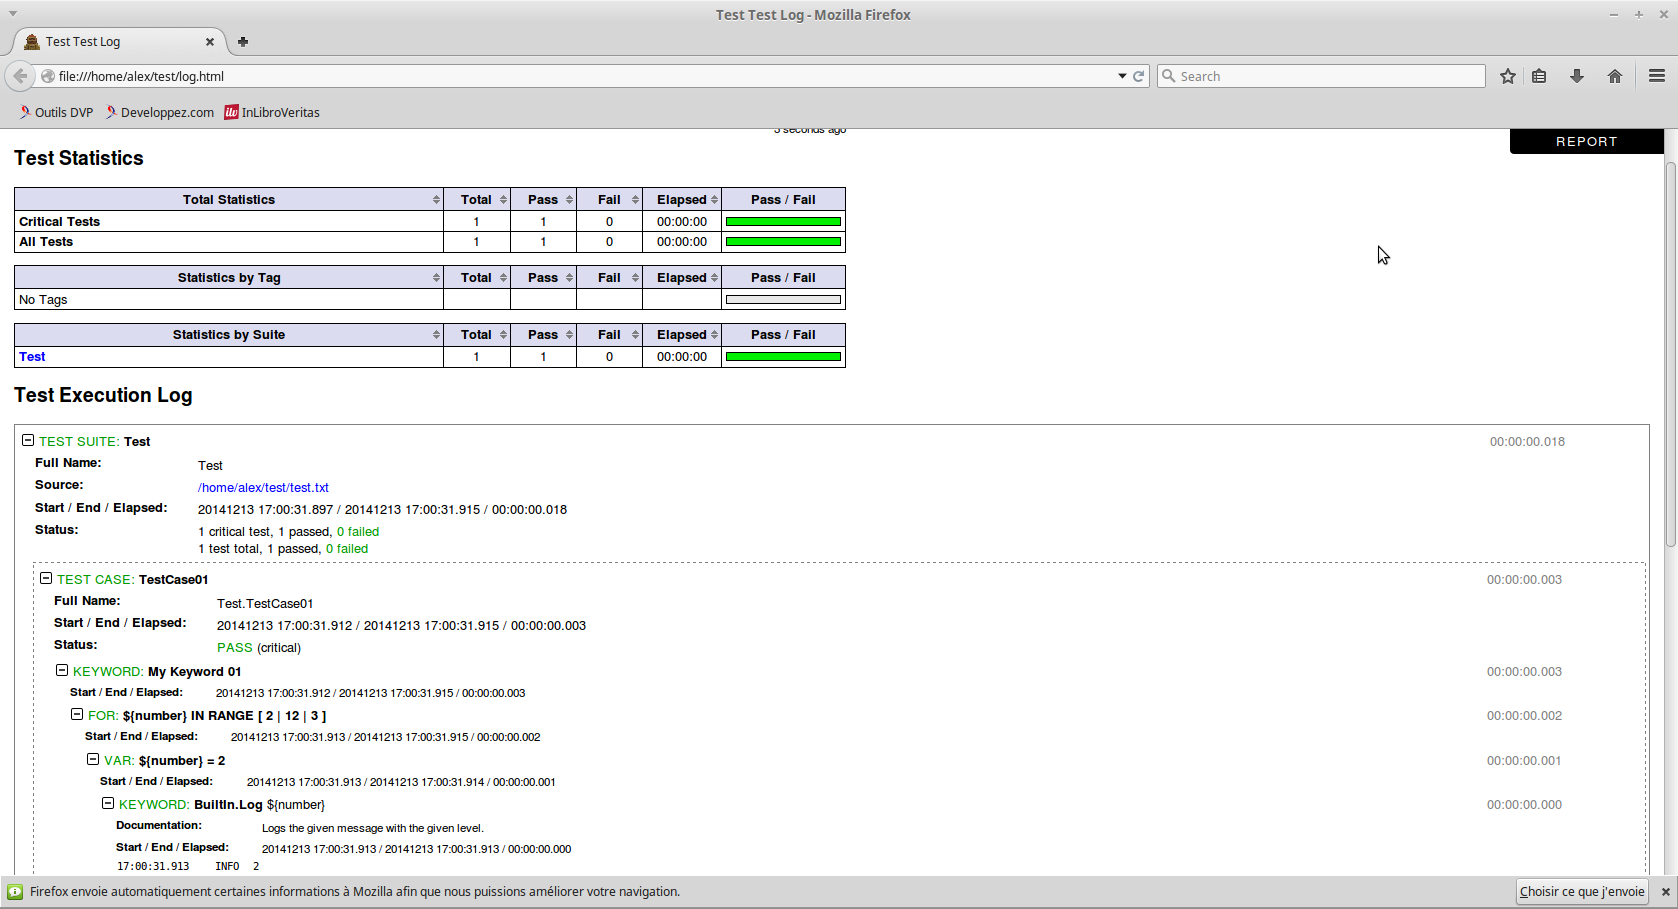Image resolution: width=1678 pixels, height=909 pixels.
Task: Collapse the My Keyword 01 keyword
Action: point(62,670)
